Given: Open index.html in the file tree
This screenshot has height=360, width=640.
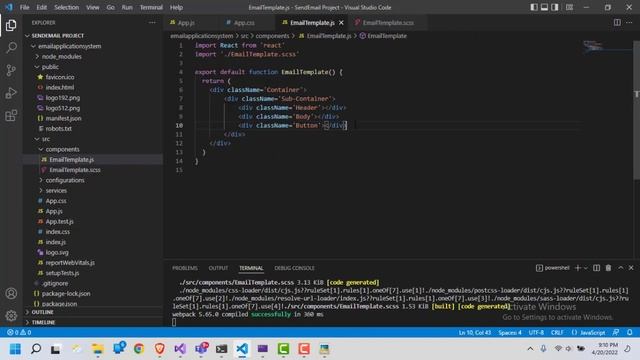Looking at the screenshot, I should tap(60, 88).
